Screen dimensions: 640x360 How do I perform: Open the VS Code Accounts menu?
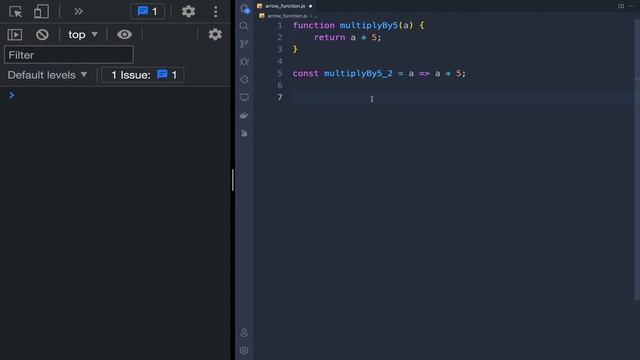tap(244, 333)
